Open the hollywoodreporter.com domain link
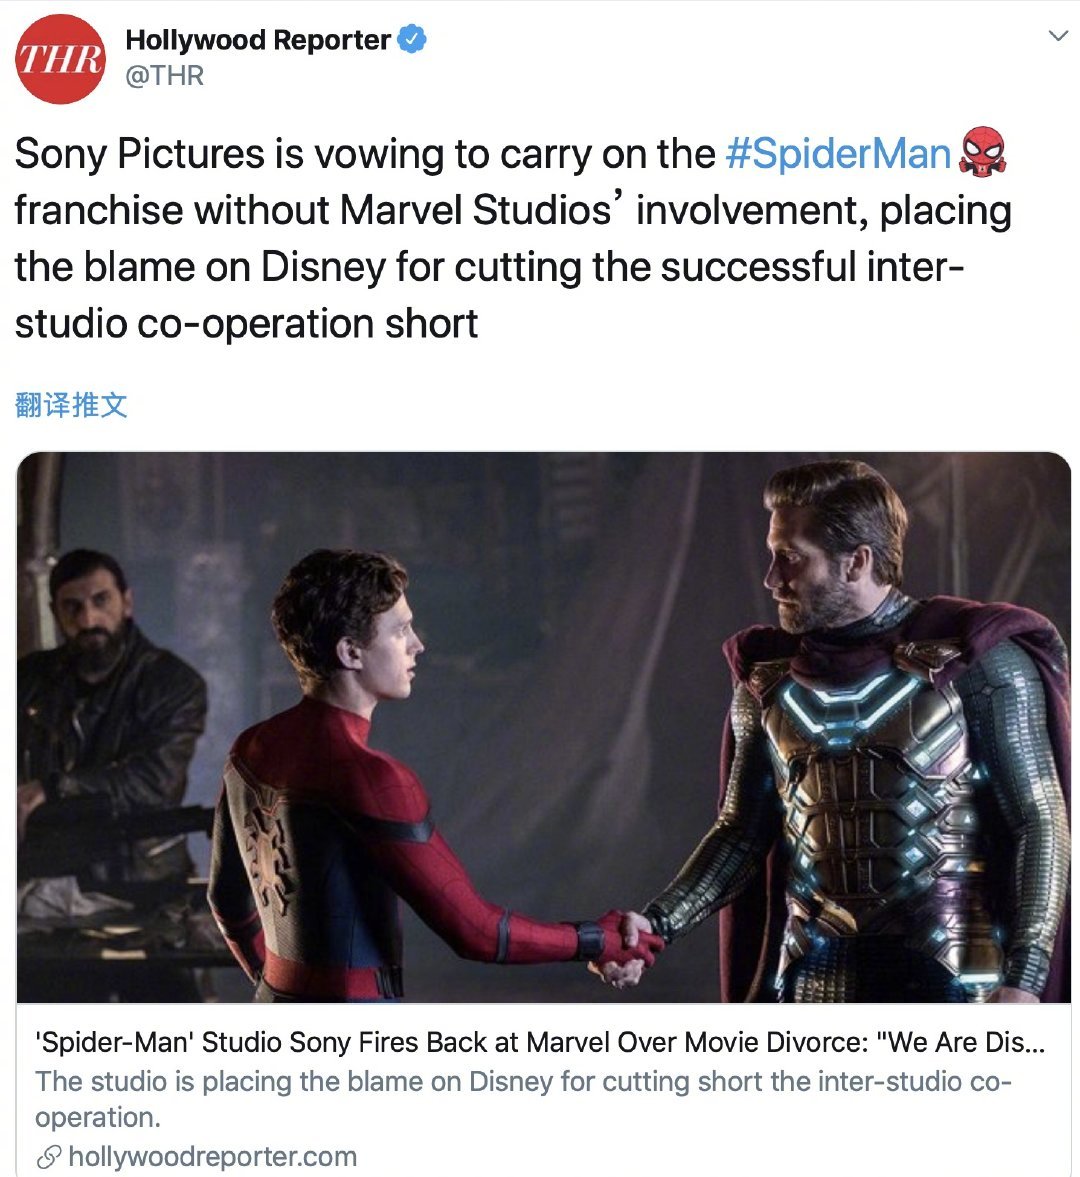 pyautogui.click(x=212, y=1157)
